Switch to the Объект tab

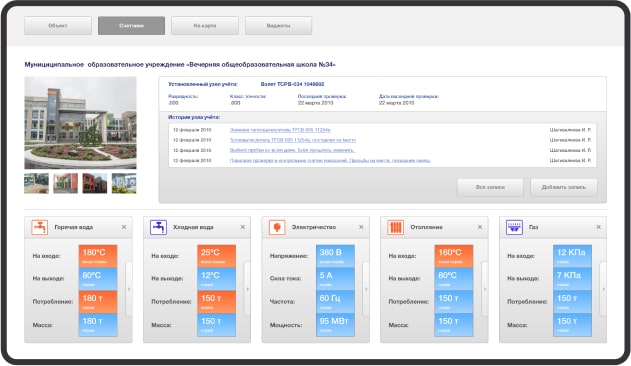coord(58,25)
